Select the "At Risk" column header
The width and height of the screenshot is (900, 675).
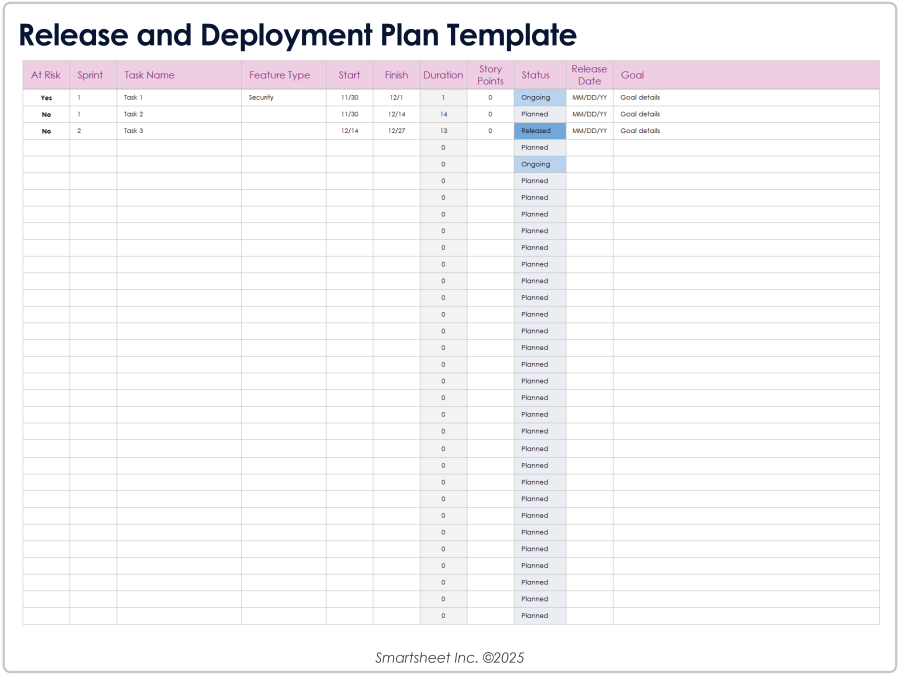point(45,74)
